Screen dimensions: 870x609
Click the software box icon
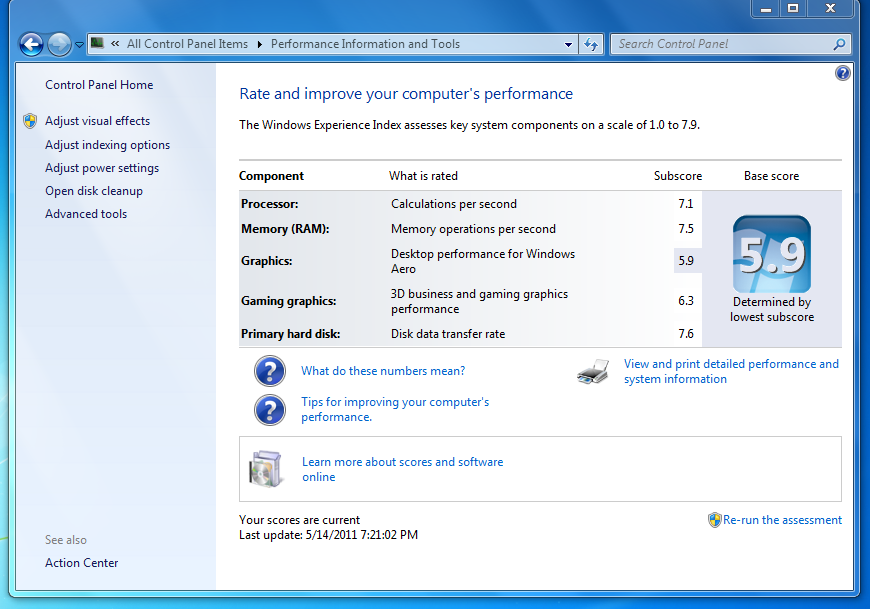pos(266,469)
